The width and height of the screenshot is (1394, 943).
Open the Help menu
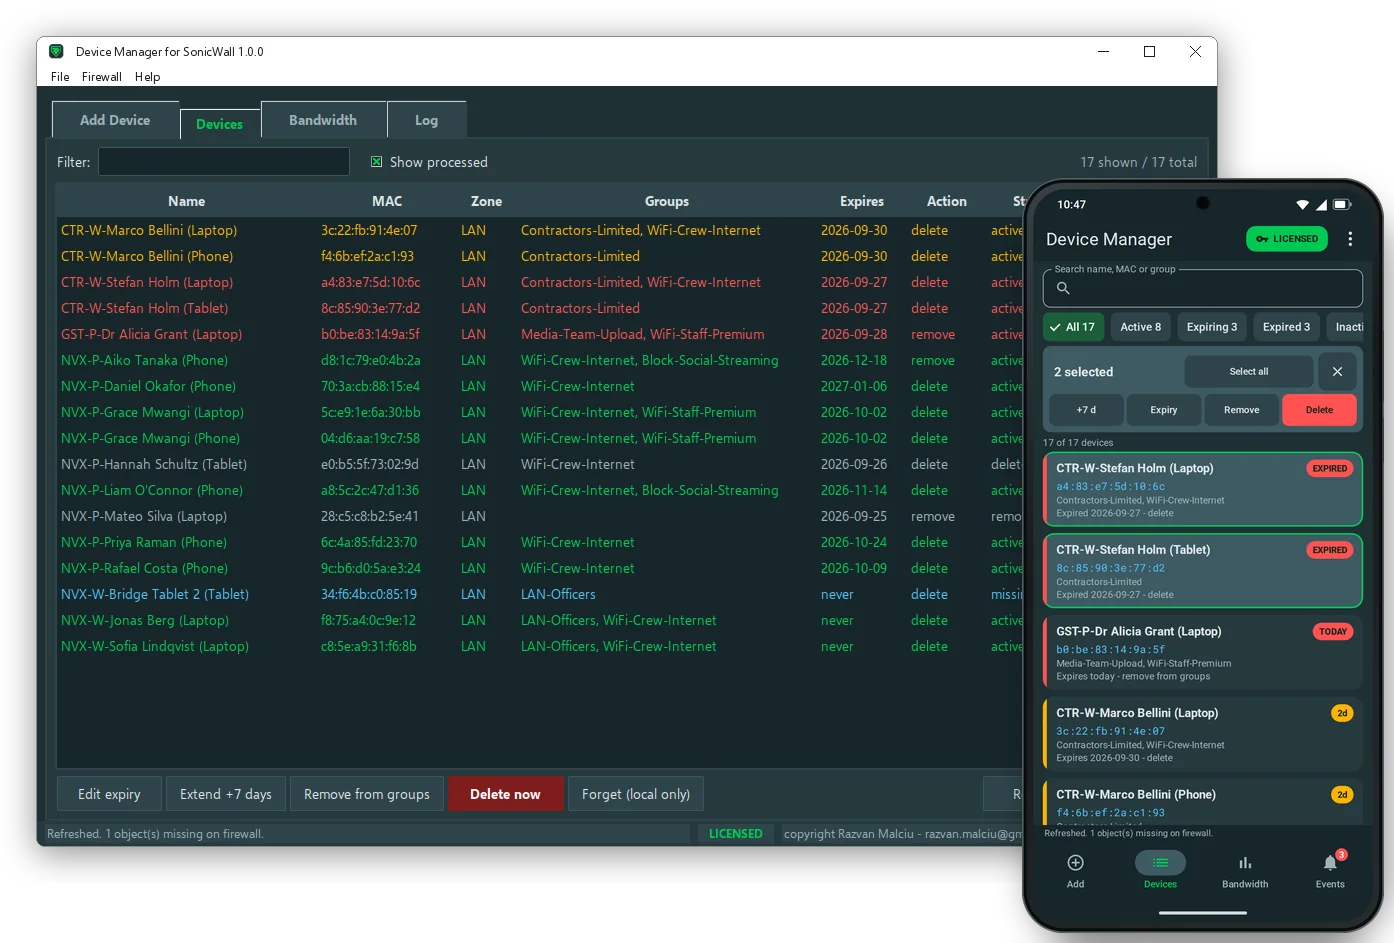coord(147,77)
